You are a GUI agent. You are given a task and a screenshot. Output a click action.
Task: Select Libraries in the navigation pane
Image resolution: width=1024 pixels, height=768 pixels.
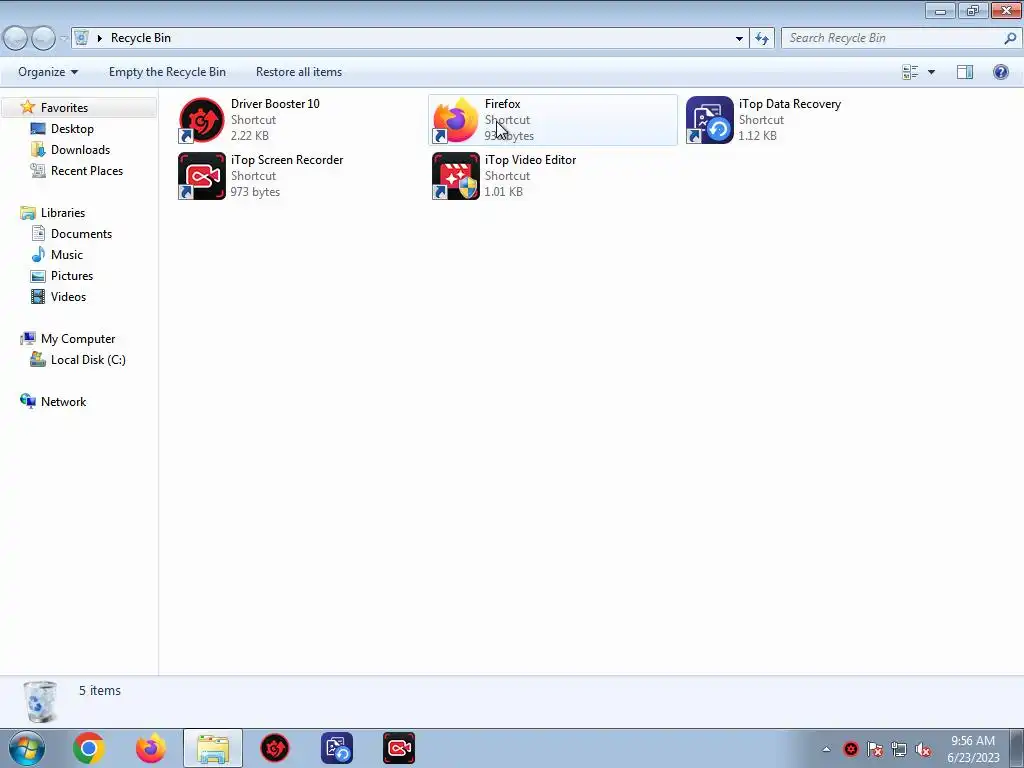click(63, 213)
